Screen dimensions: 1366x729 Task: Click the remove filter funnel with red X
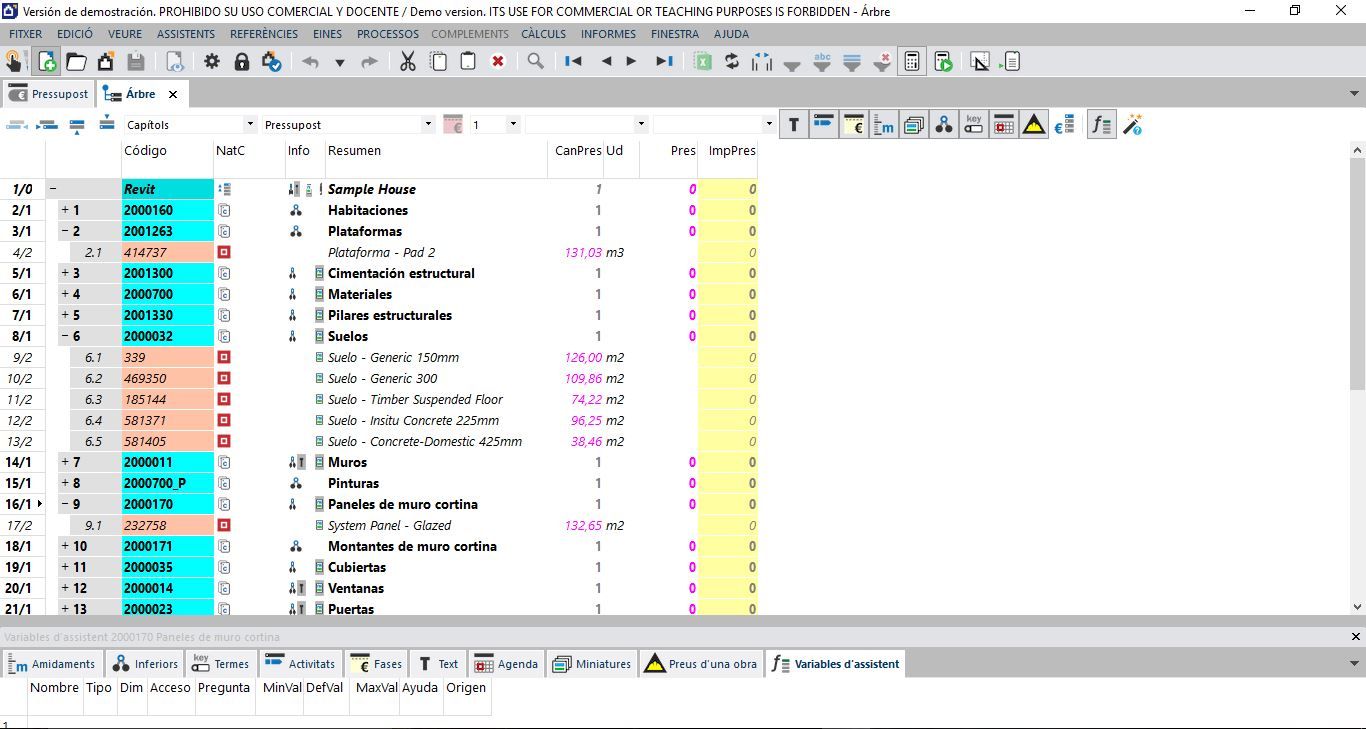[x=882, y=62]
